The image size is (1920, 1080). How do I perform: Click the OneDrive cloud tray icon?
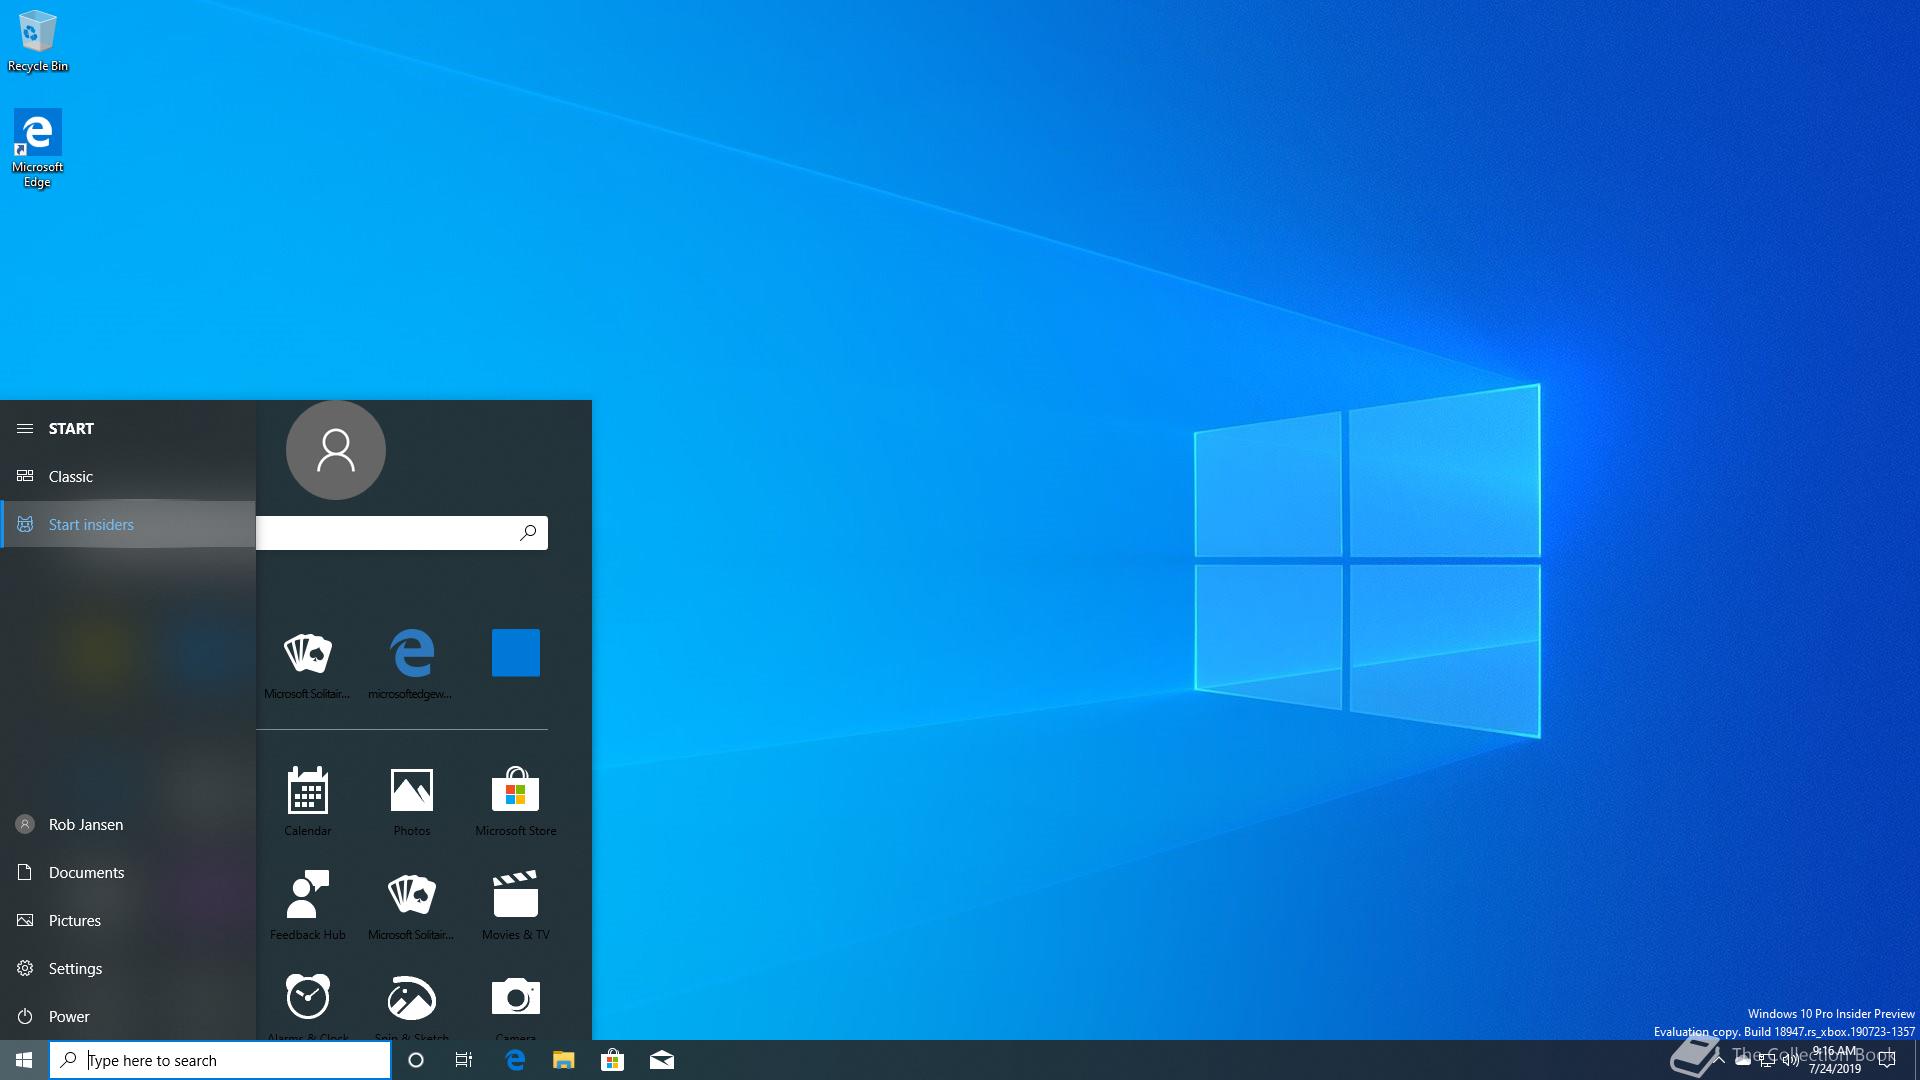pyautogui.click(x=1743, y=1060)
